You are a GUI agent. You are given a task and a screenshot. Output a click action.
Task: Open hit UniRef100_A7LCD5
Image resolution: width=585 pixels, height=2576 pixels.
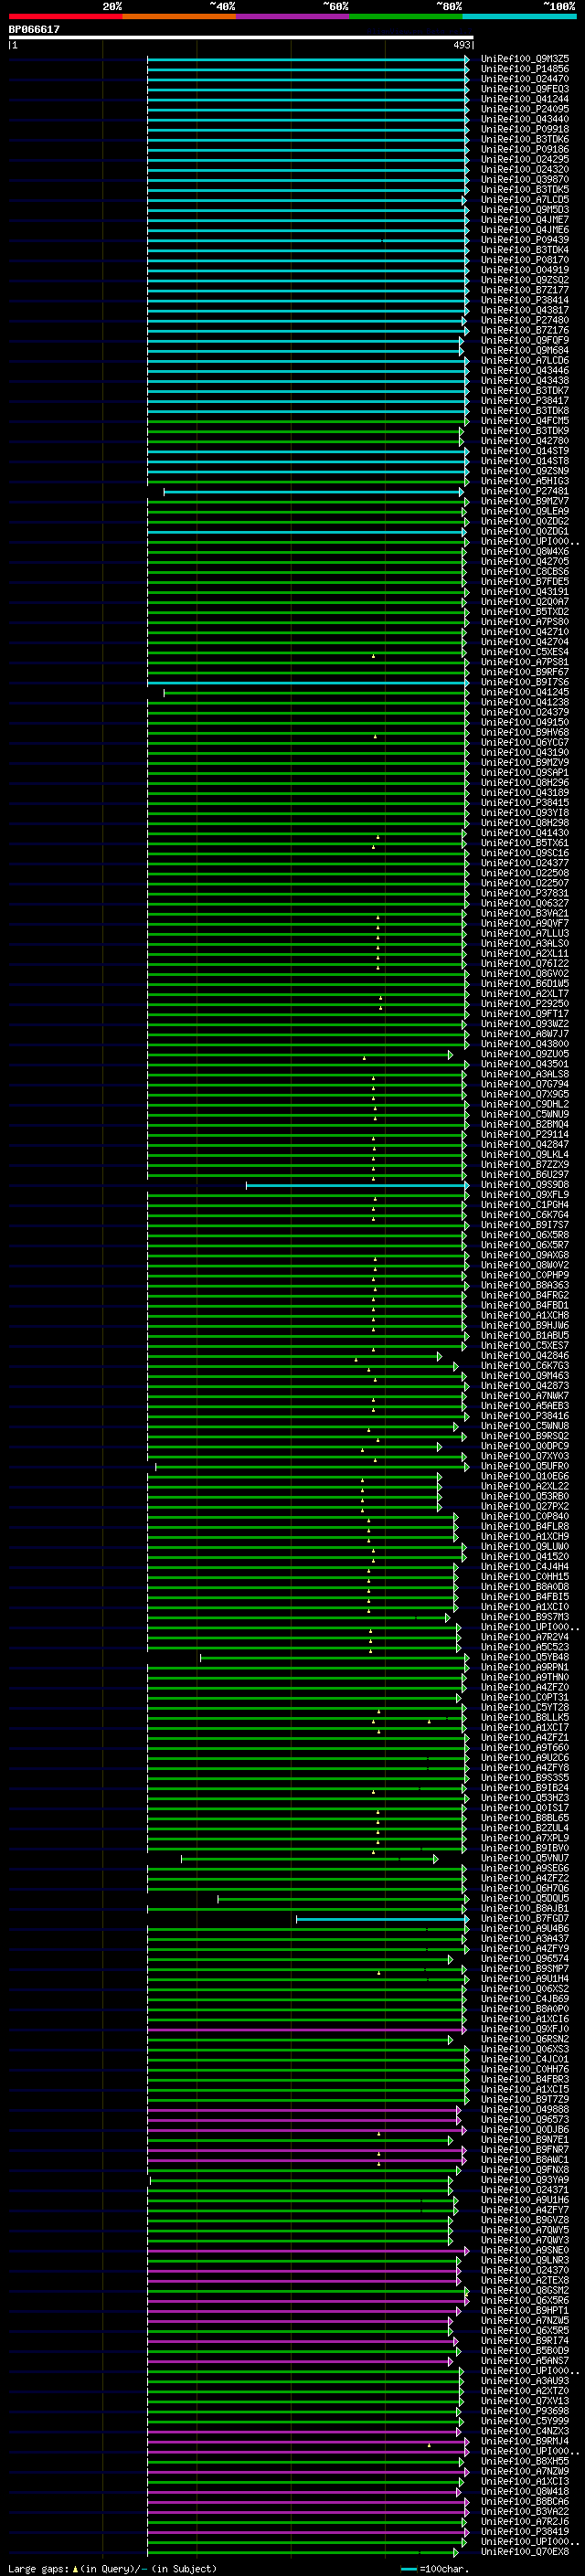coord(525,200)
